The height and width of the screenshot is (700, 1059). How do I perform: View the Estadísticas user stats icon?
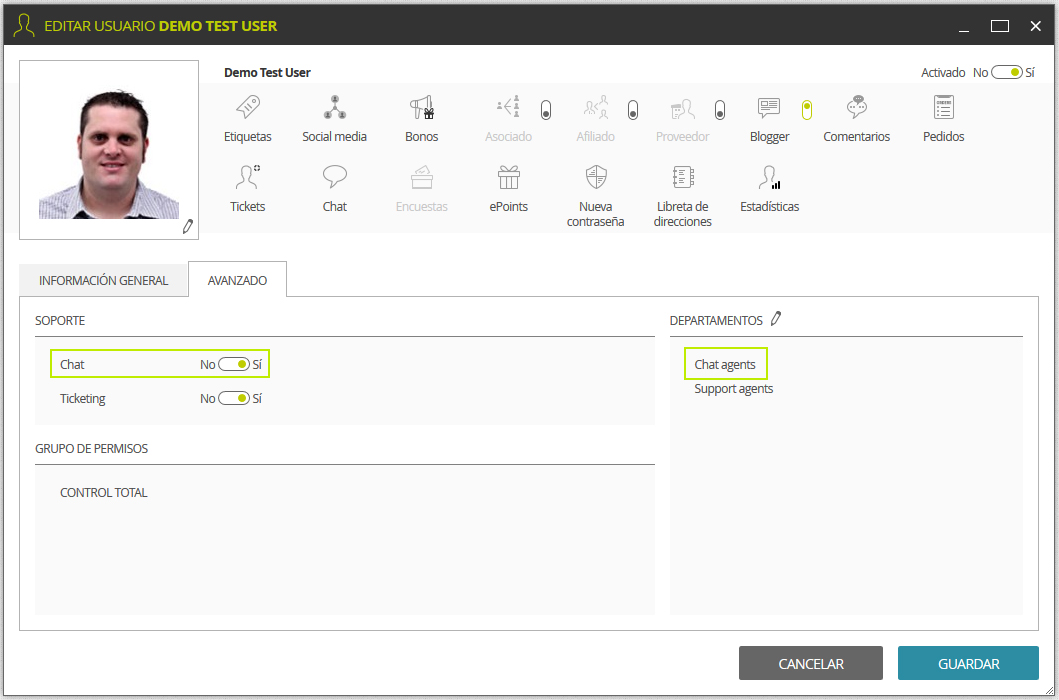click(x=769, y=178)
